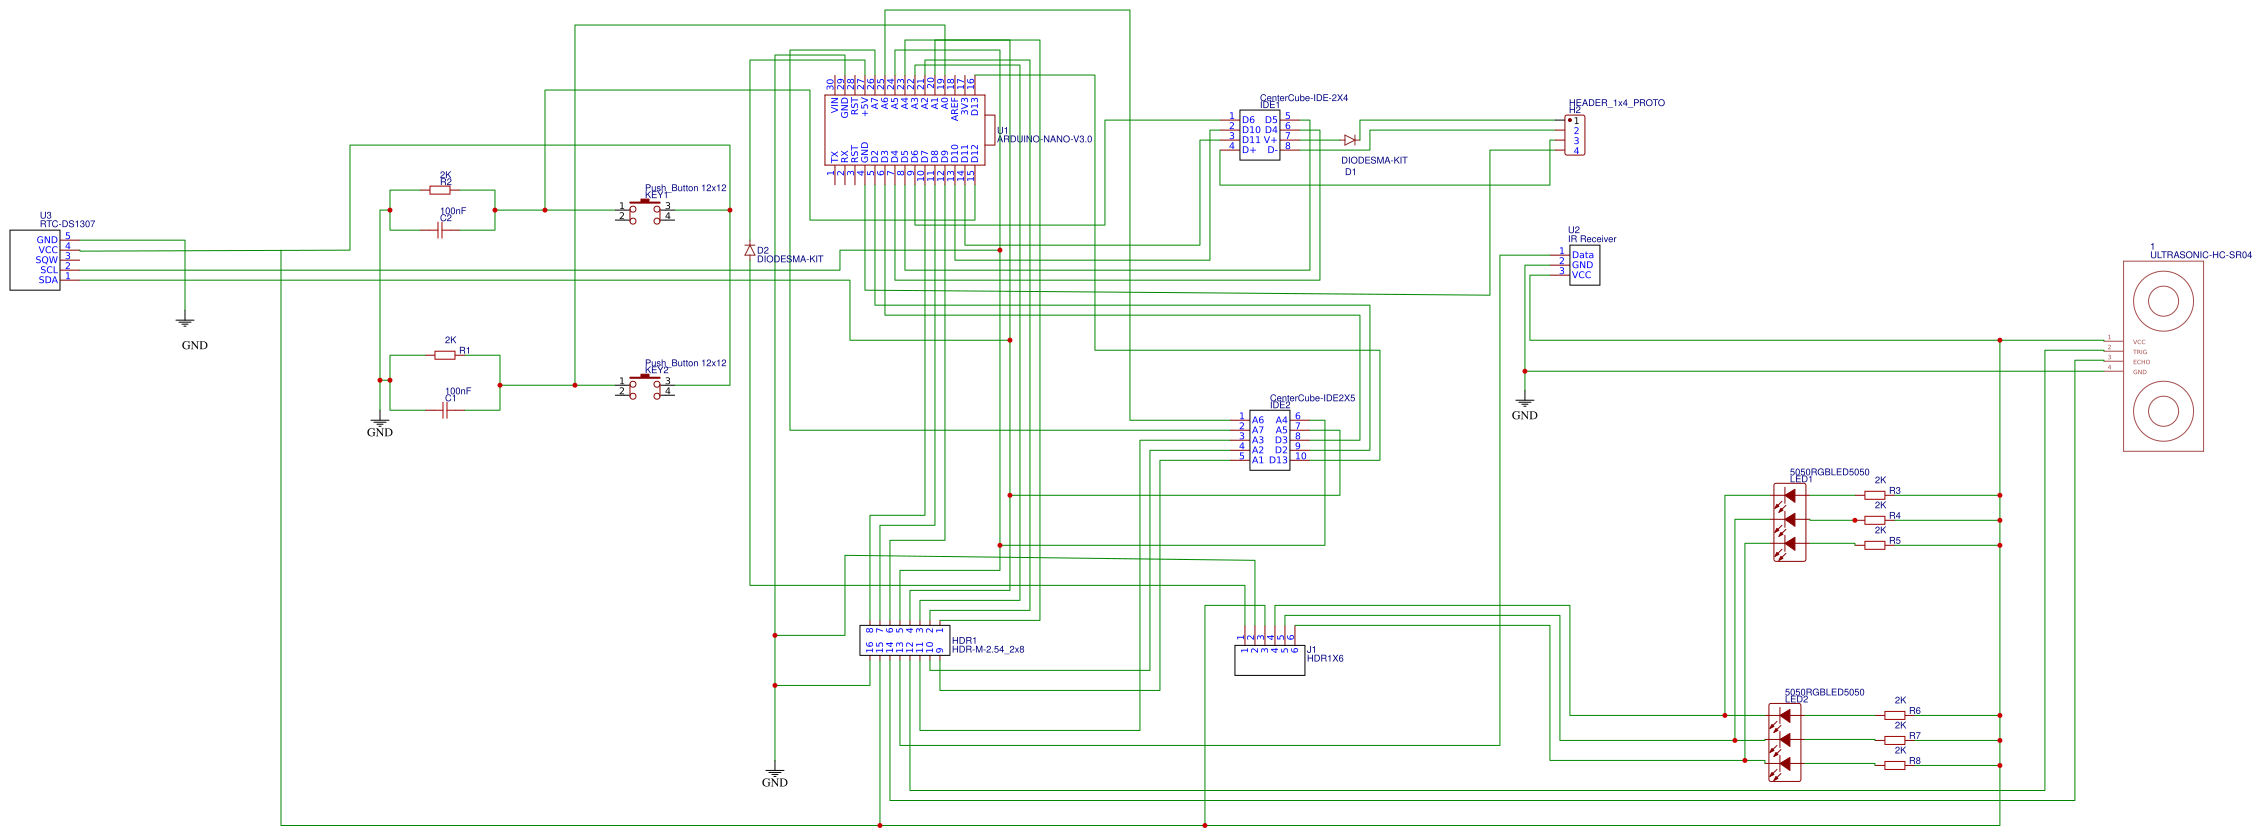The width and height of the screenshot is (2263, 838).
Task: Select the D1 diode symbol
Action: (x=1350, y=140)
